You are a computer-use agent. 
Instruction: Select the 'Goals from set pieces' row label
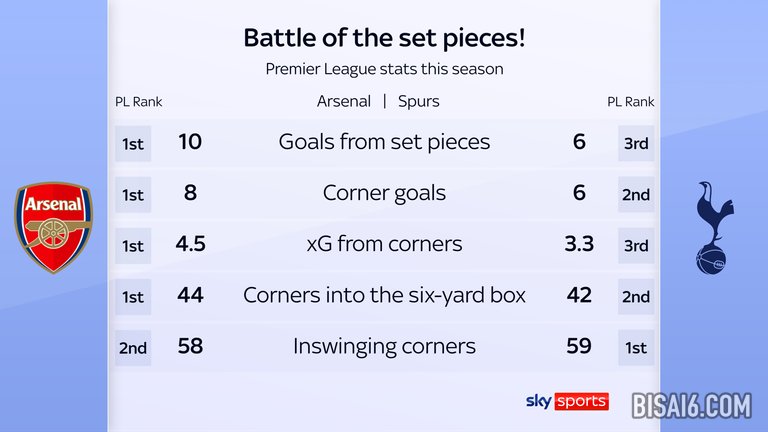tap(384, 142)
